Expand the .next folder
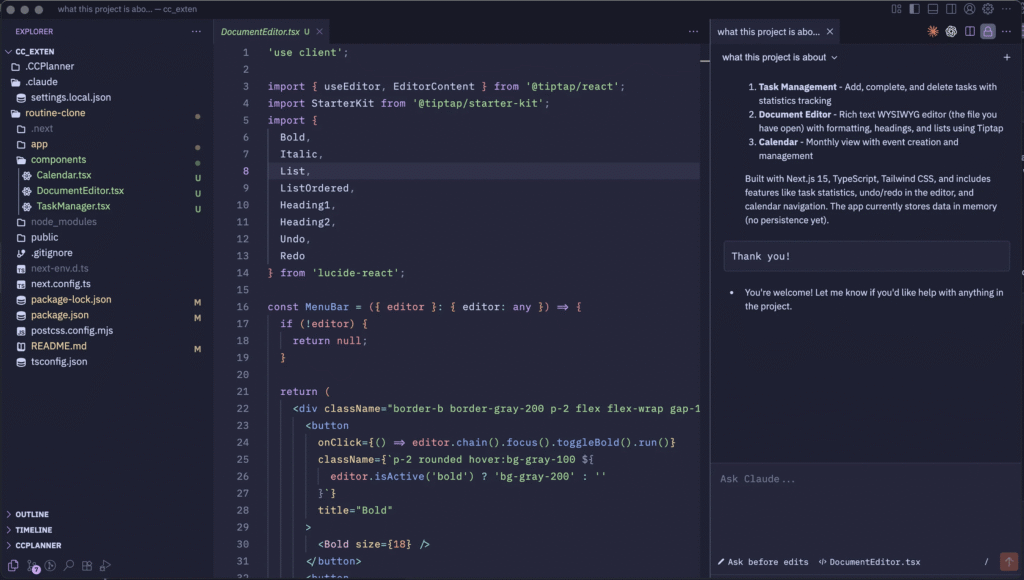1024x580 pixels. coord(42,129)
